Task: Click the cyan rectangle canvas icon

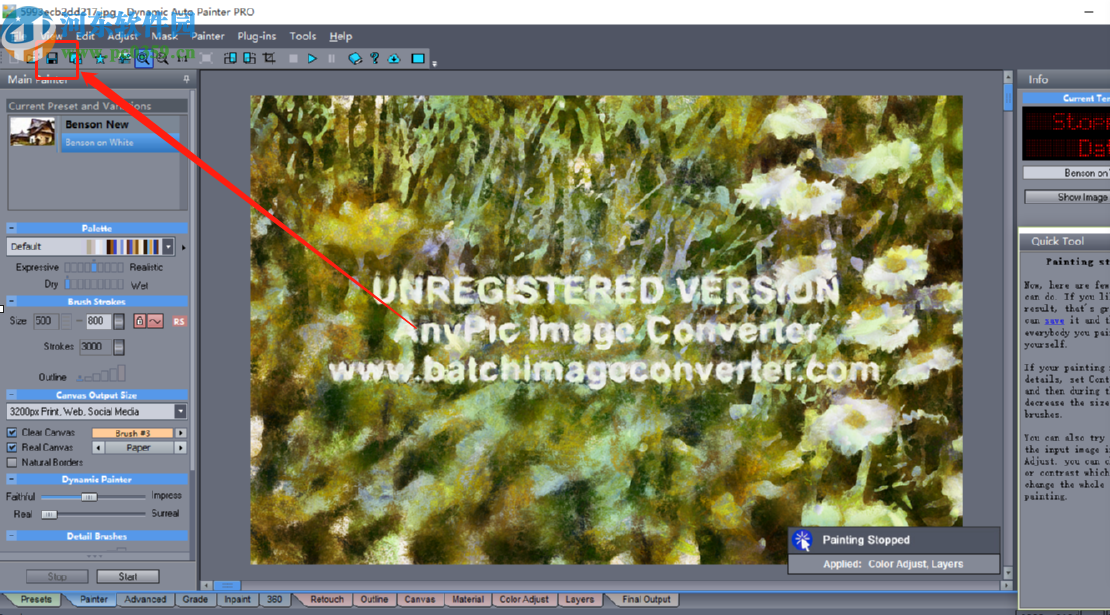Action: point(418,59)
